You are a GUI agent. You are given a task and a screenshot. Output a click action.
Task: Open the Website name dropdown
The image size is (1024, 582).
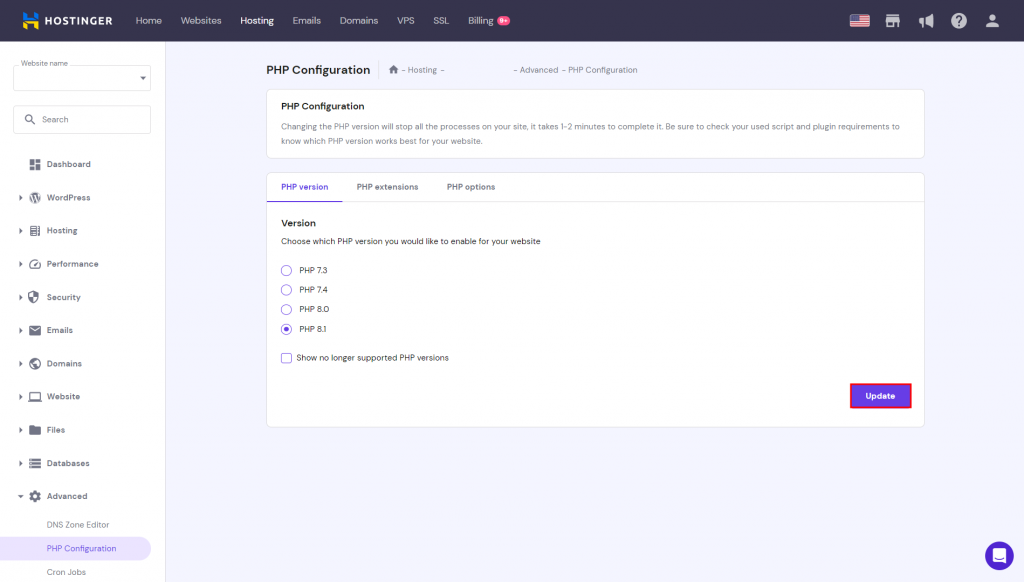pyautogui.click(x=81, y=78)
